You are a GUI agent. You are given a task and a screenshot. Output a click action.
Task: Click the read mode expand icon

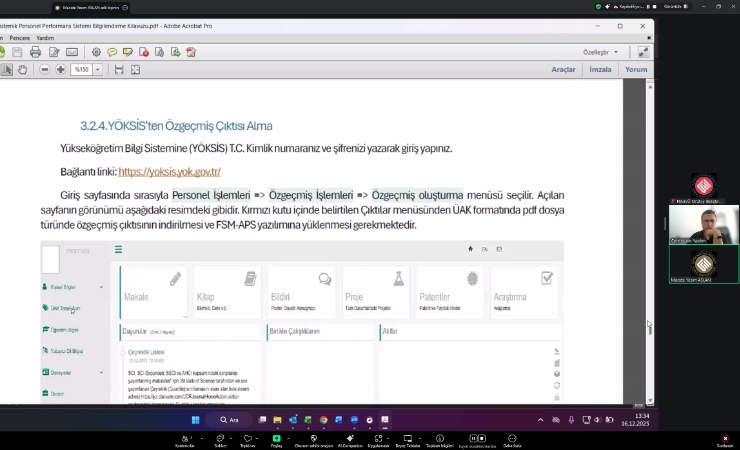(643, 52)
